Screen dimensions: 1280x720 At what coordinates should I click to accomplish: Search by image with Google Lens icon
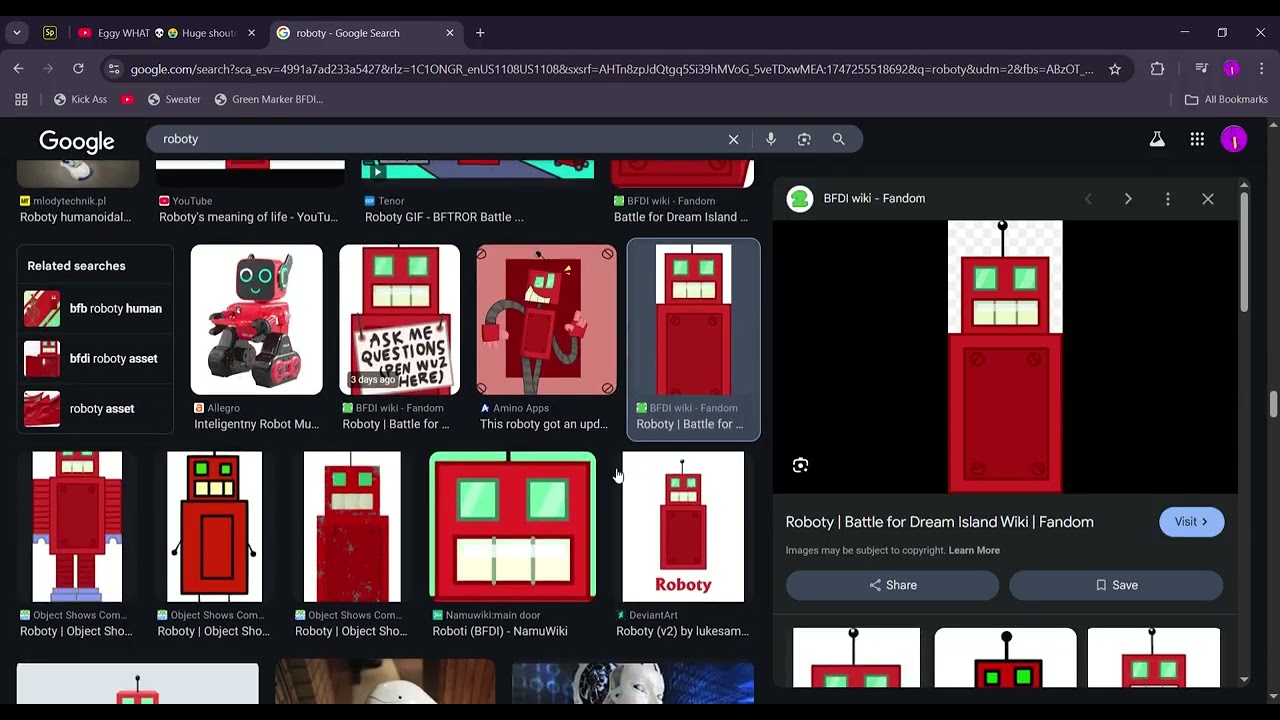[804, 139]
